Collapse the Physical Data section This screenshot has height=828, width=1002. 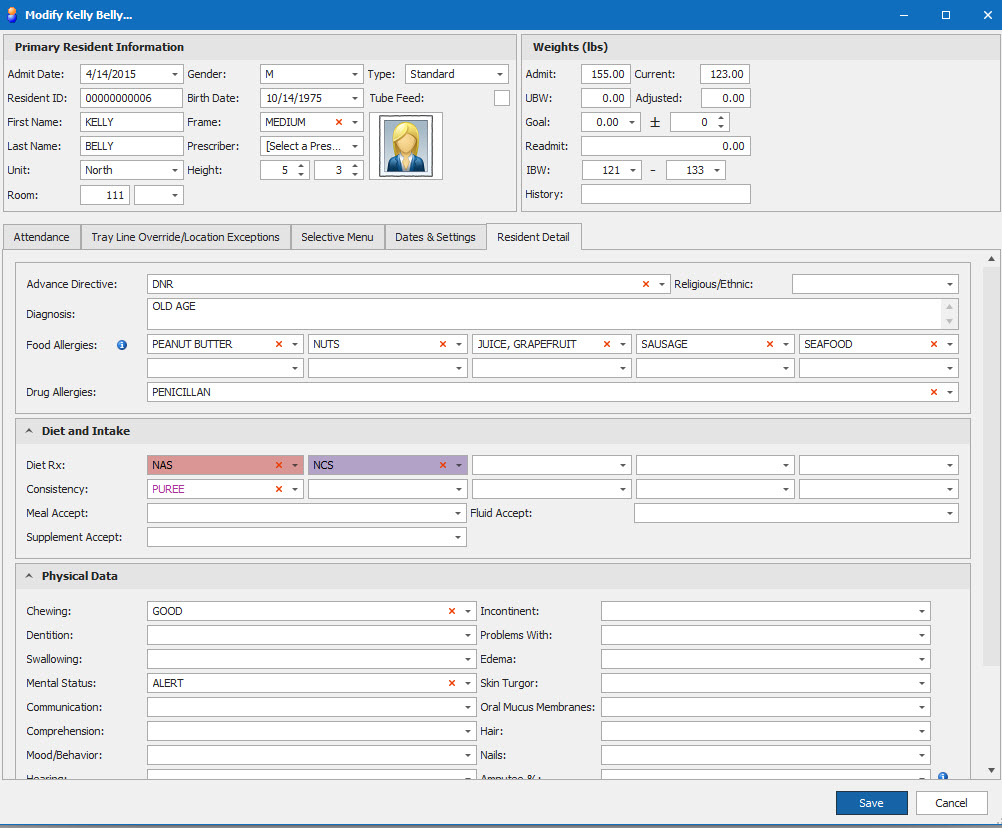click(x=30, y=576)
